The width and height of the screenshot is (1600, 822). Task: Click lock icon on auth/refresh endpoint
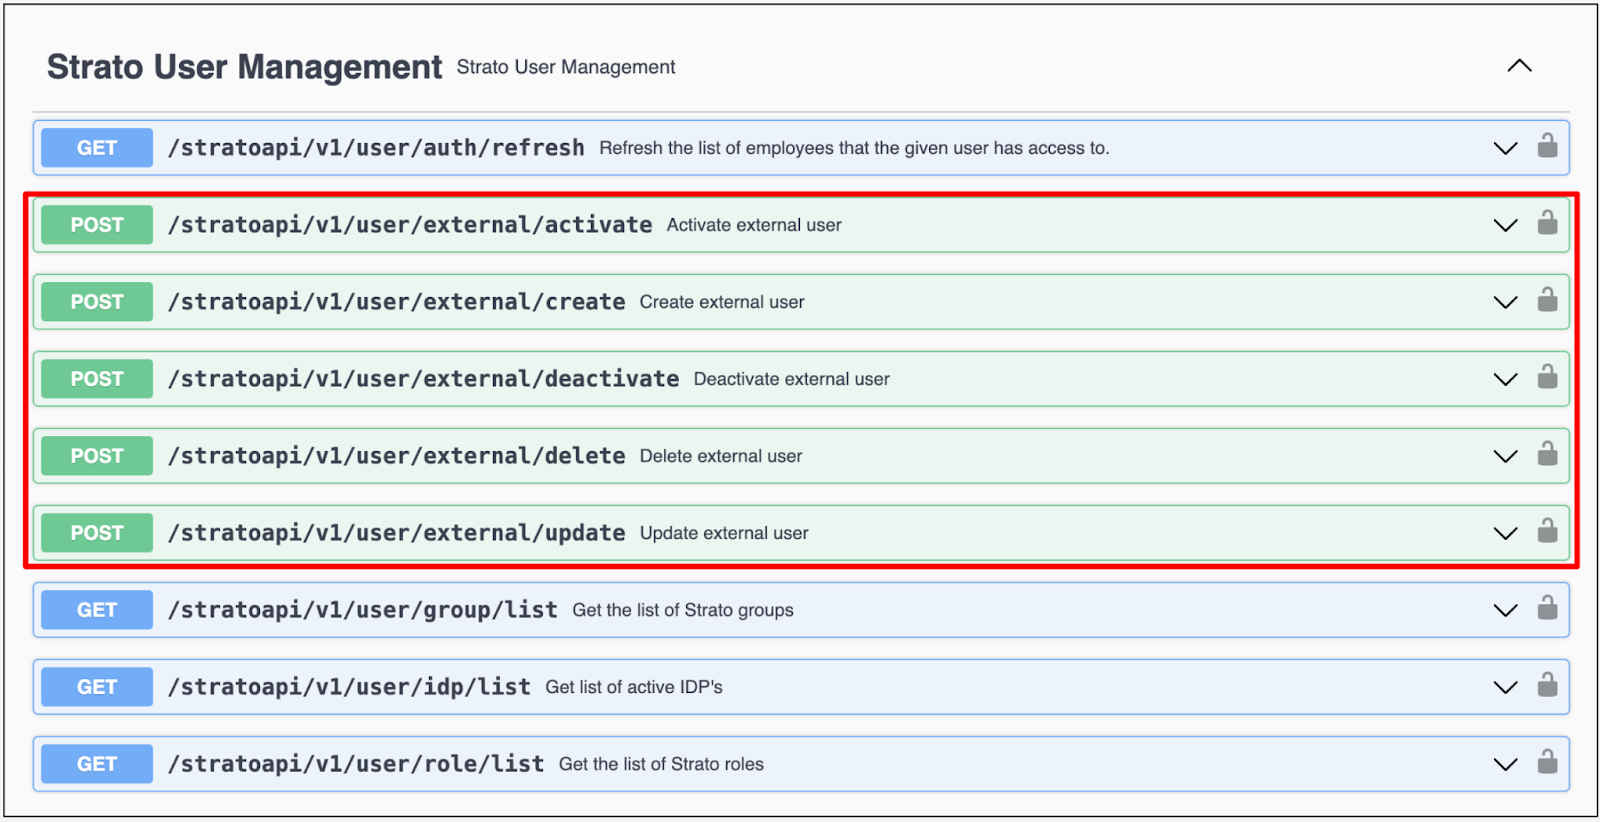1547,147
